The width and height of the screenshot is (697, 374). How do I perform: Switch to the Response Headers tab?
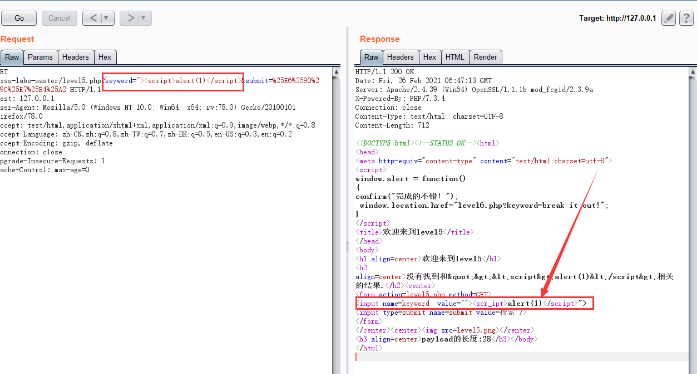[400, 57]
